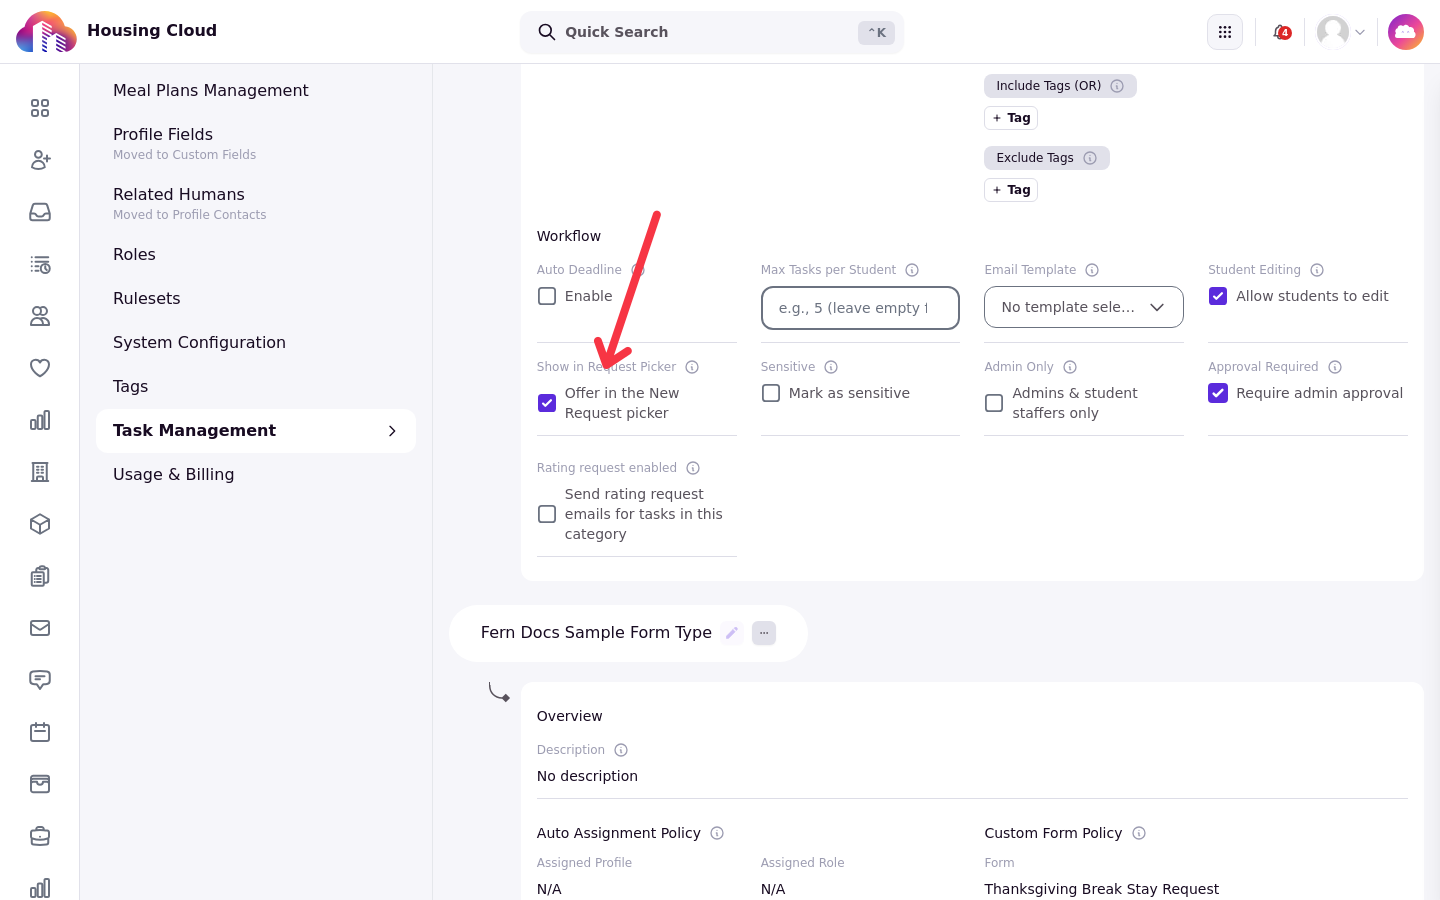Open the calendar sidebar icon
1440x900 pixels.
40,732
